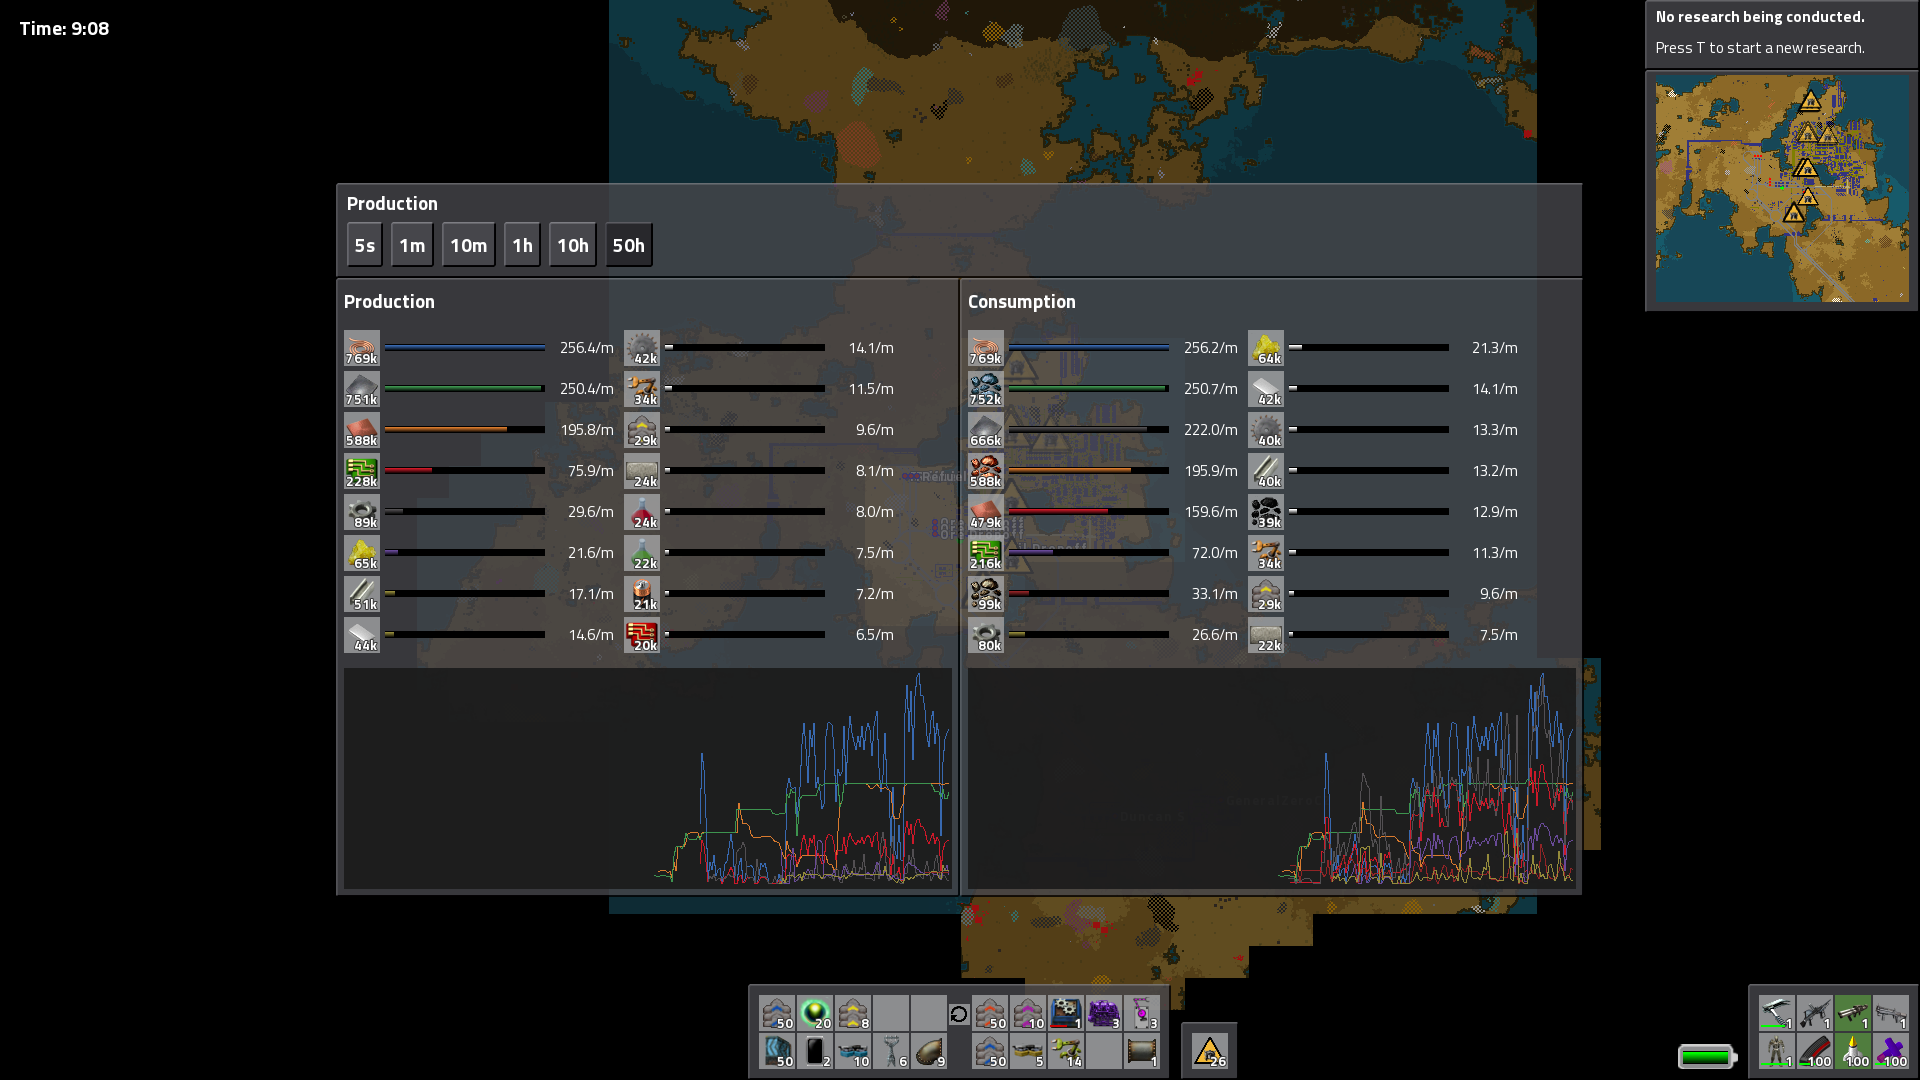Click iron gear 89k production icon

click(362, 512)
